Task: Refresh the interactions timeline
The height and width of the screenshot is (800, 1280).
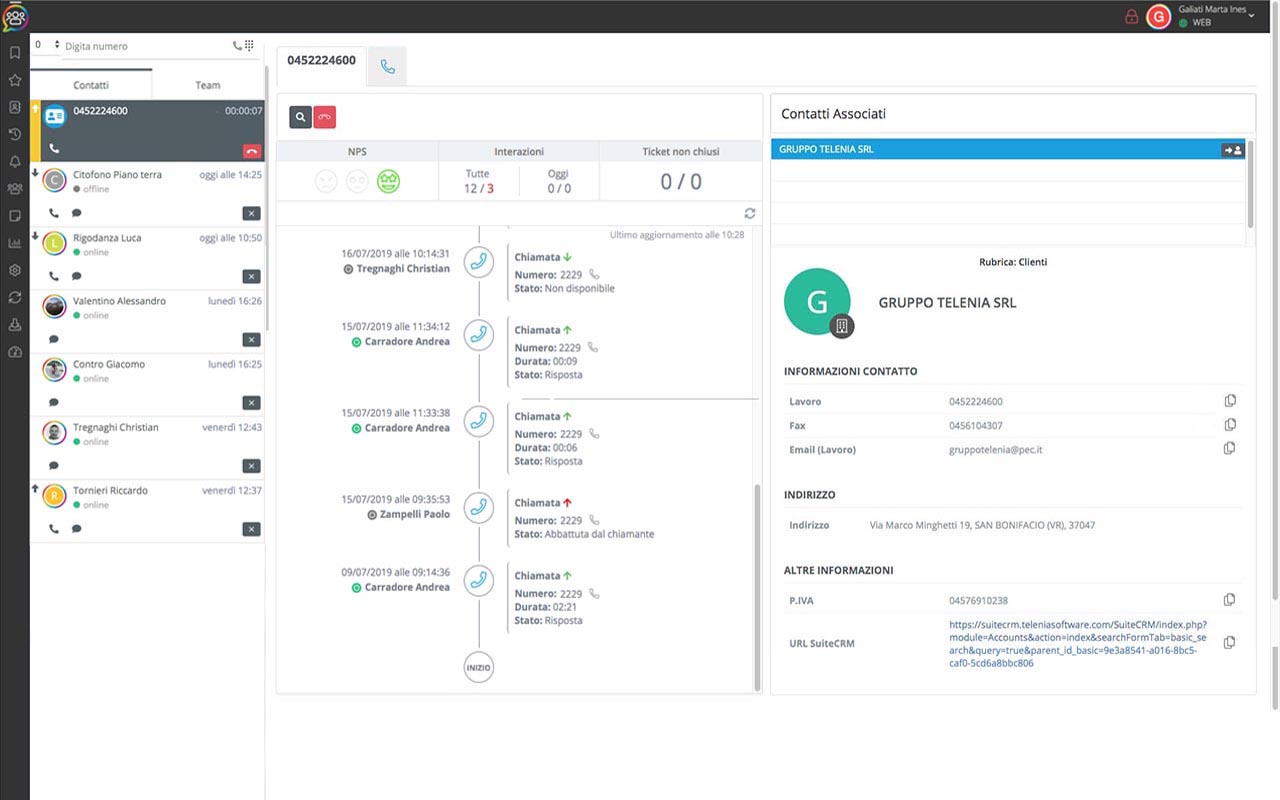Action: [x=750, y=213]
